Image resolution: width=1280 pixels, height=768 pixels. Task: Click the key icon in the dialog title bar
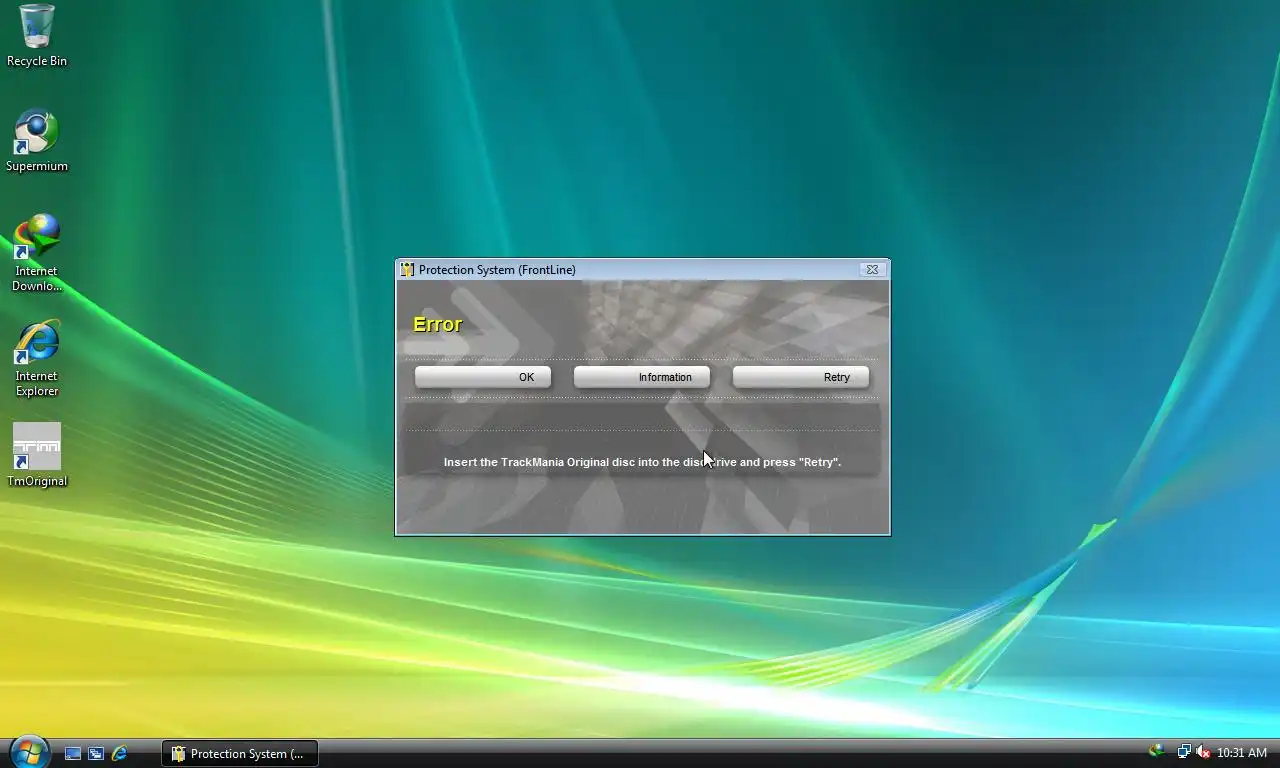(x=407, y=270)
